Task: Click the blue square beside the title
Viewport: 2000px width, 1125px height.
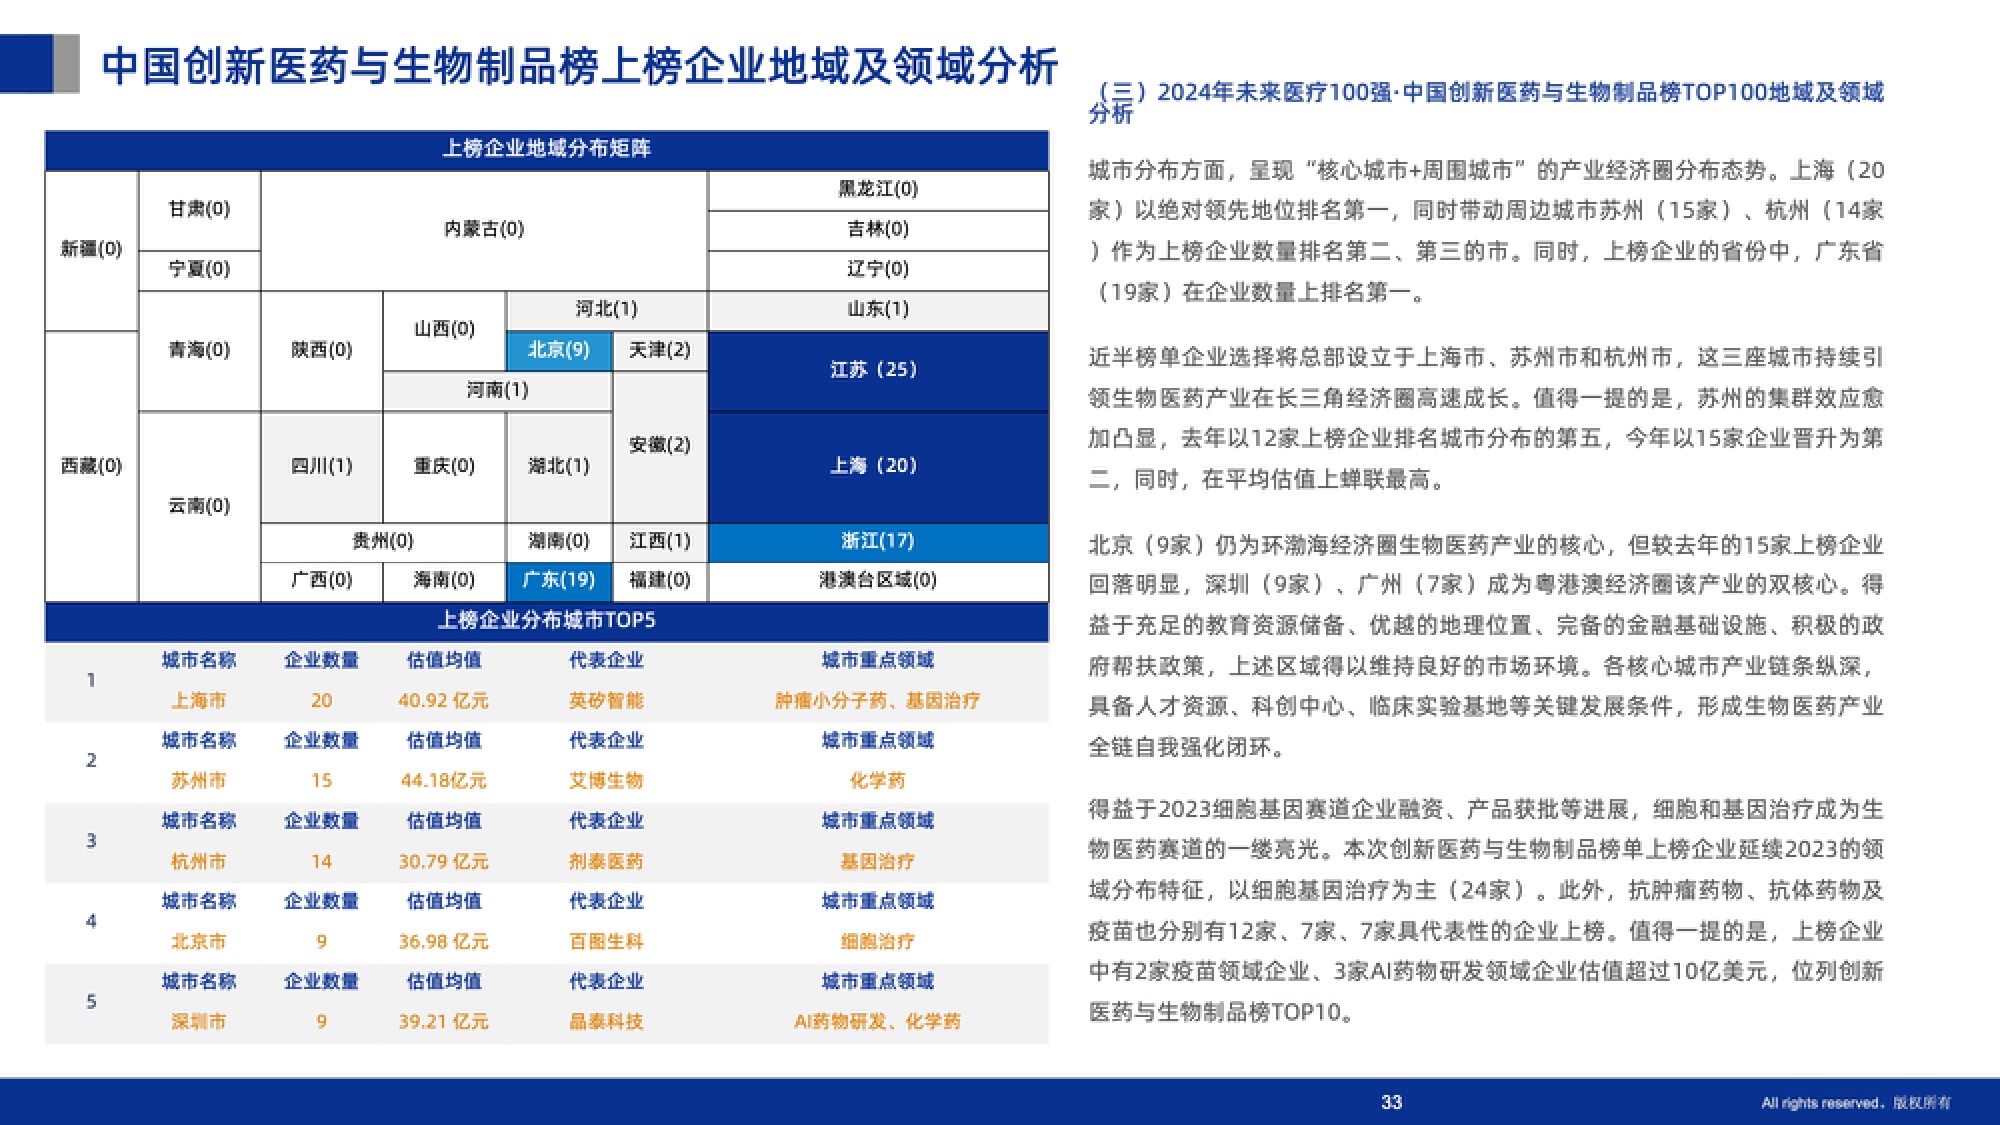Action: [26, 64]
